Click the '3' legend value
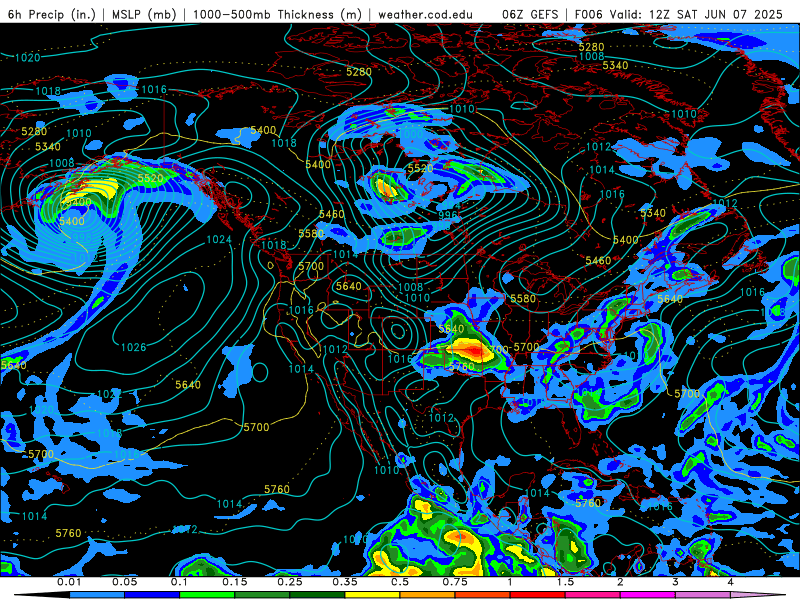 676,582
